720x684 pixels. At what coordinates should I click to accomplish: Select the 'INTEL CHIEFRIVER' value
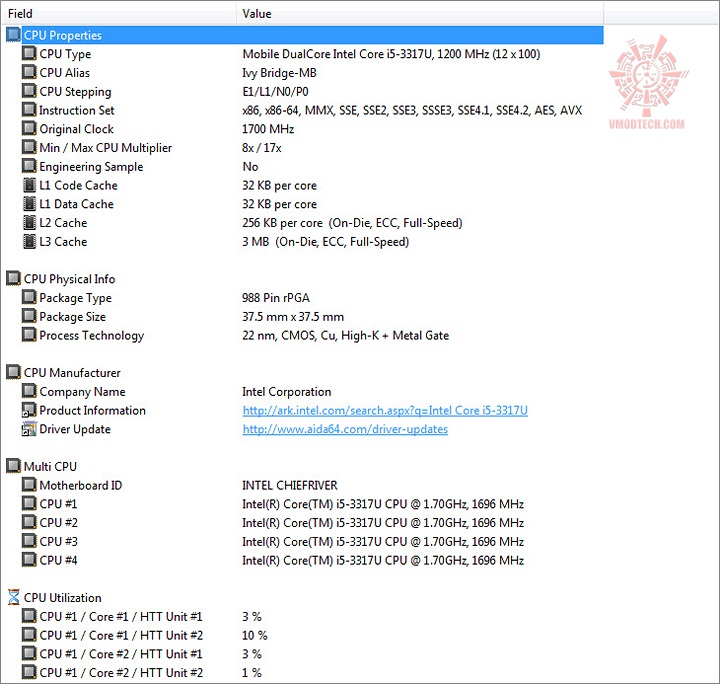click(290, 485)
